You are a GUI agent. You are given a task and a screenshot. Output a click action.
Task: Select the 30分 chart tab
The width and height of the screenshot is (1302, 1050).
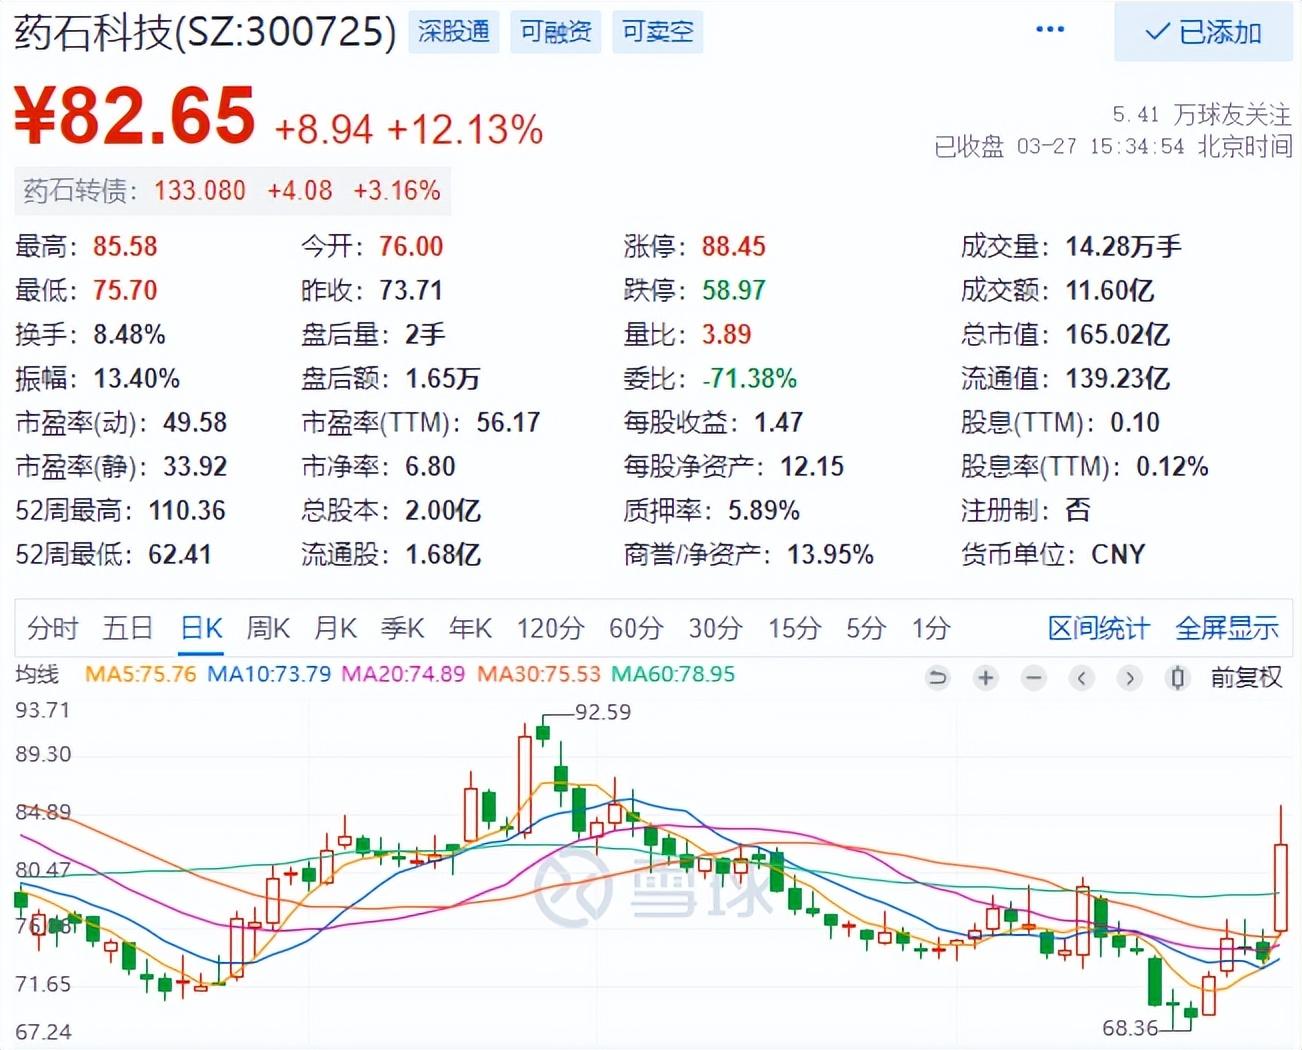coord(715,628)
